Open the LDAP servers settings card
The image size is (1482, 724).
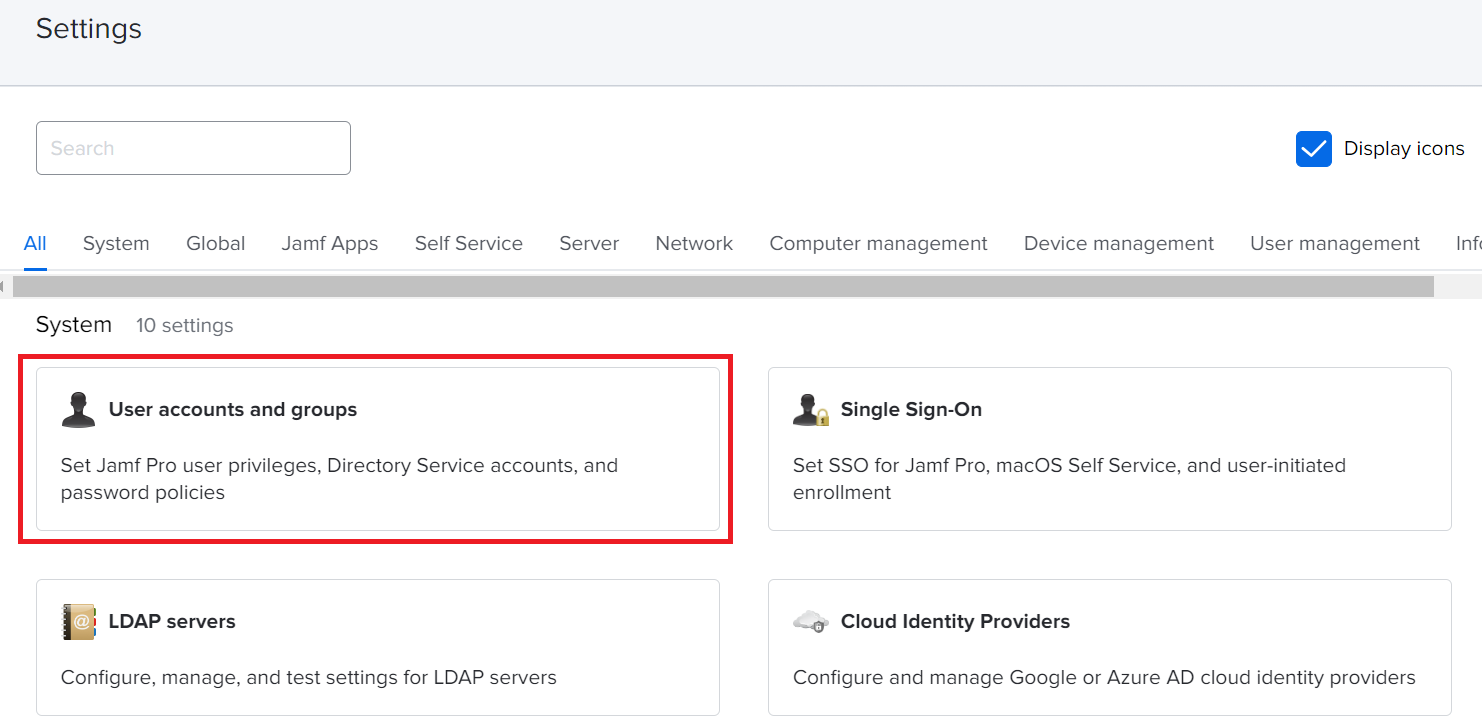[378, 647]
